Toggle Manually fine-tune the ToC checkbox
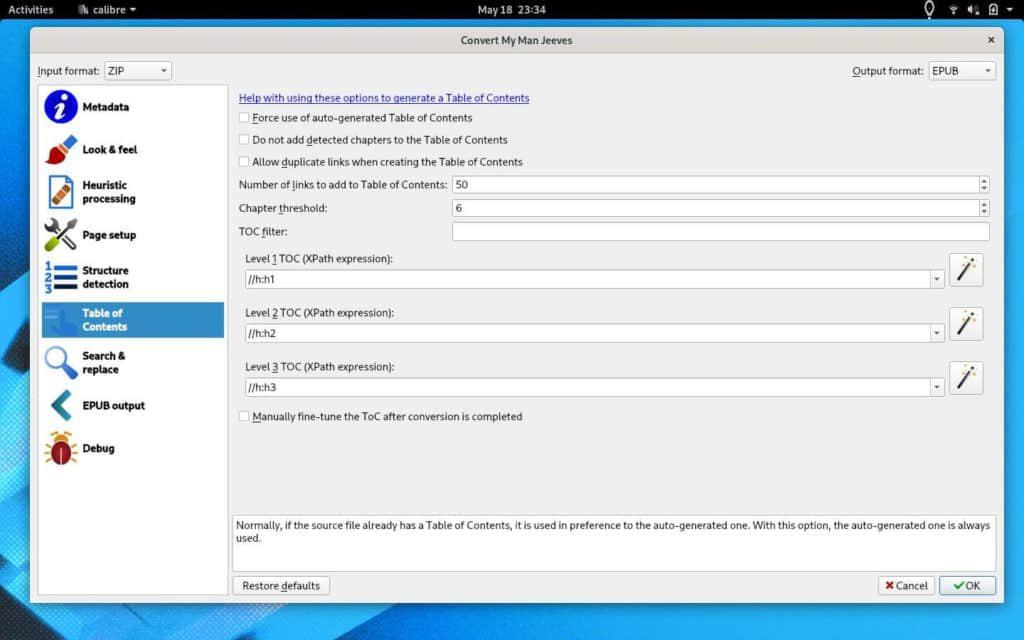This screenshot has width=1024, height=640. click(x=244, y=416)
